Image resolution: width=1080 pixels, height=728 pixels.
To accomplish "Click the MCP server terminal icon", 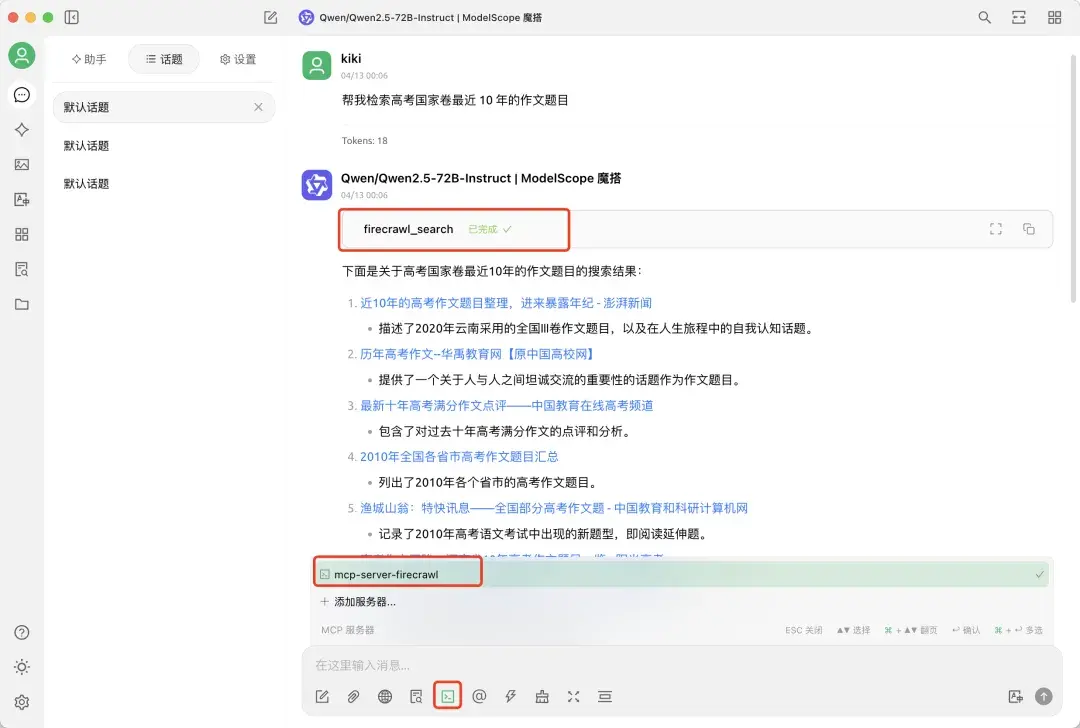I will [448, 696].
